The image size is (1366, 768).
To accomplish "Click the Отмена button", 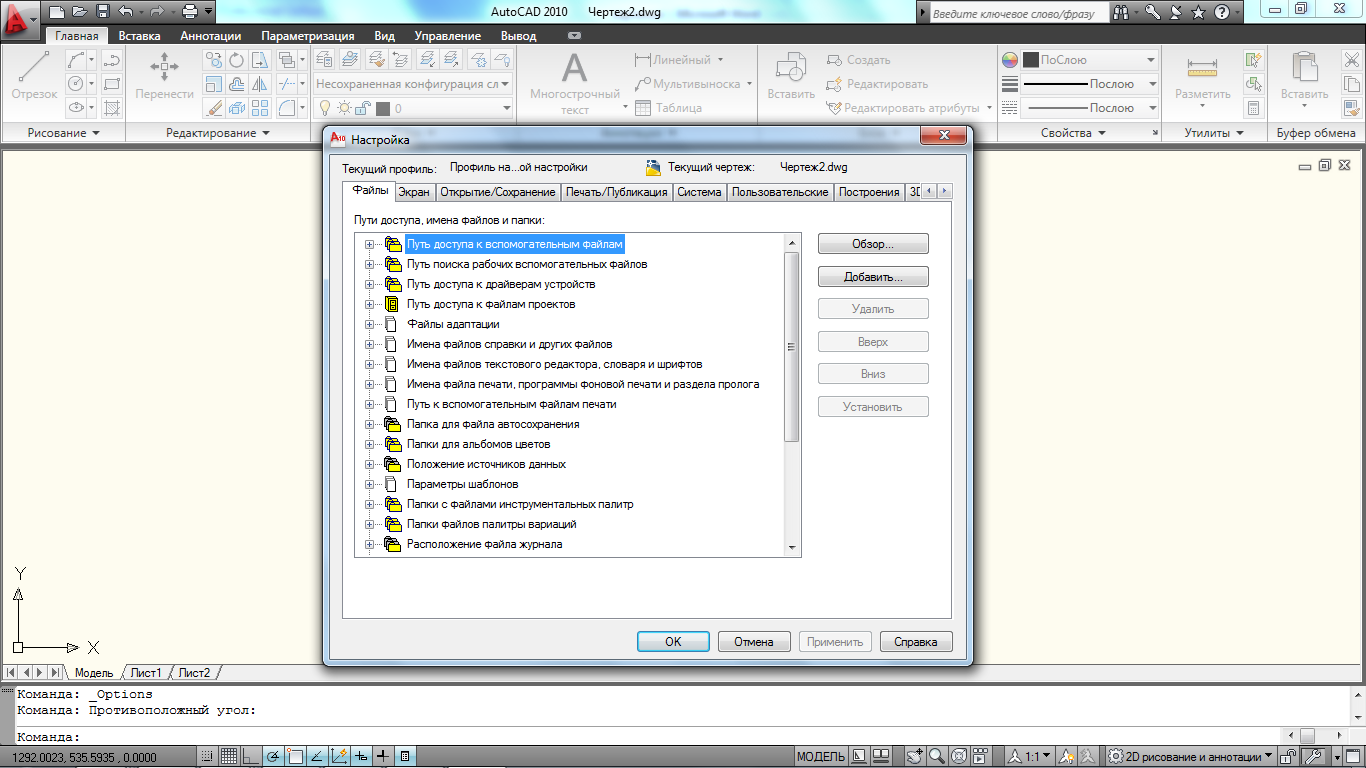I will click(754, 642).
